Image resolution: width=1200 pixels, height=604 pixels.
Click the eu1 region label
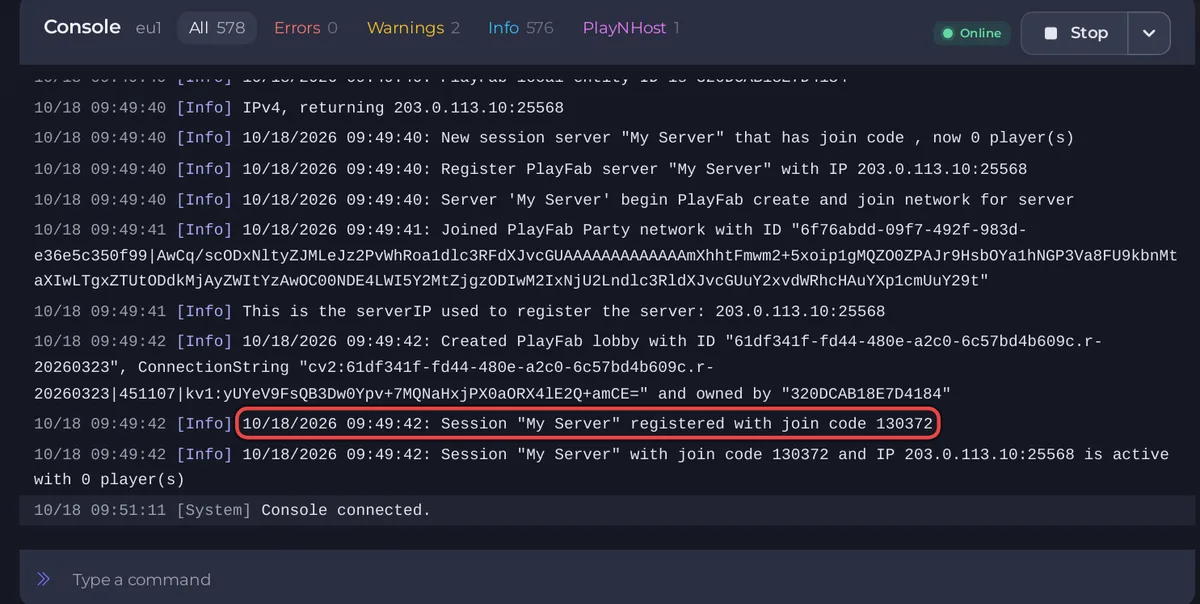coord(148,28)
